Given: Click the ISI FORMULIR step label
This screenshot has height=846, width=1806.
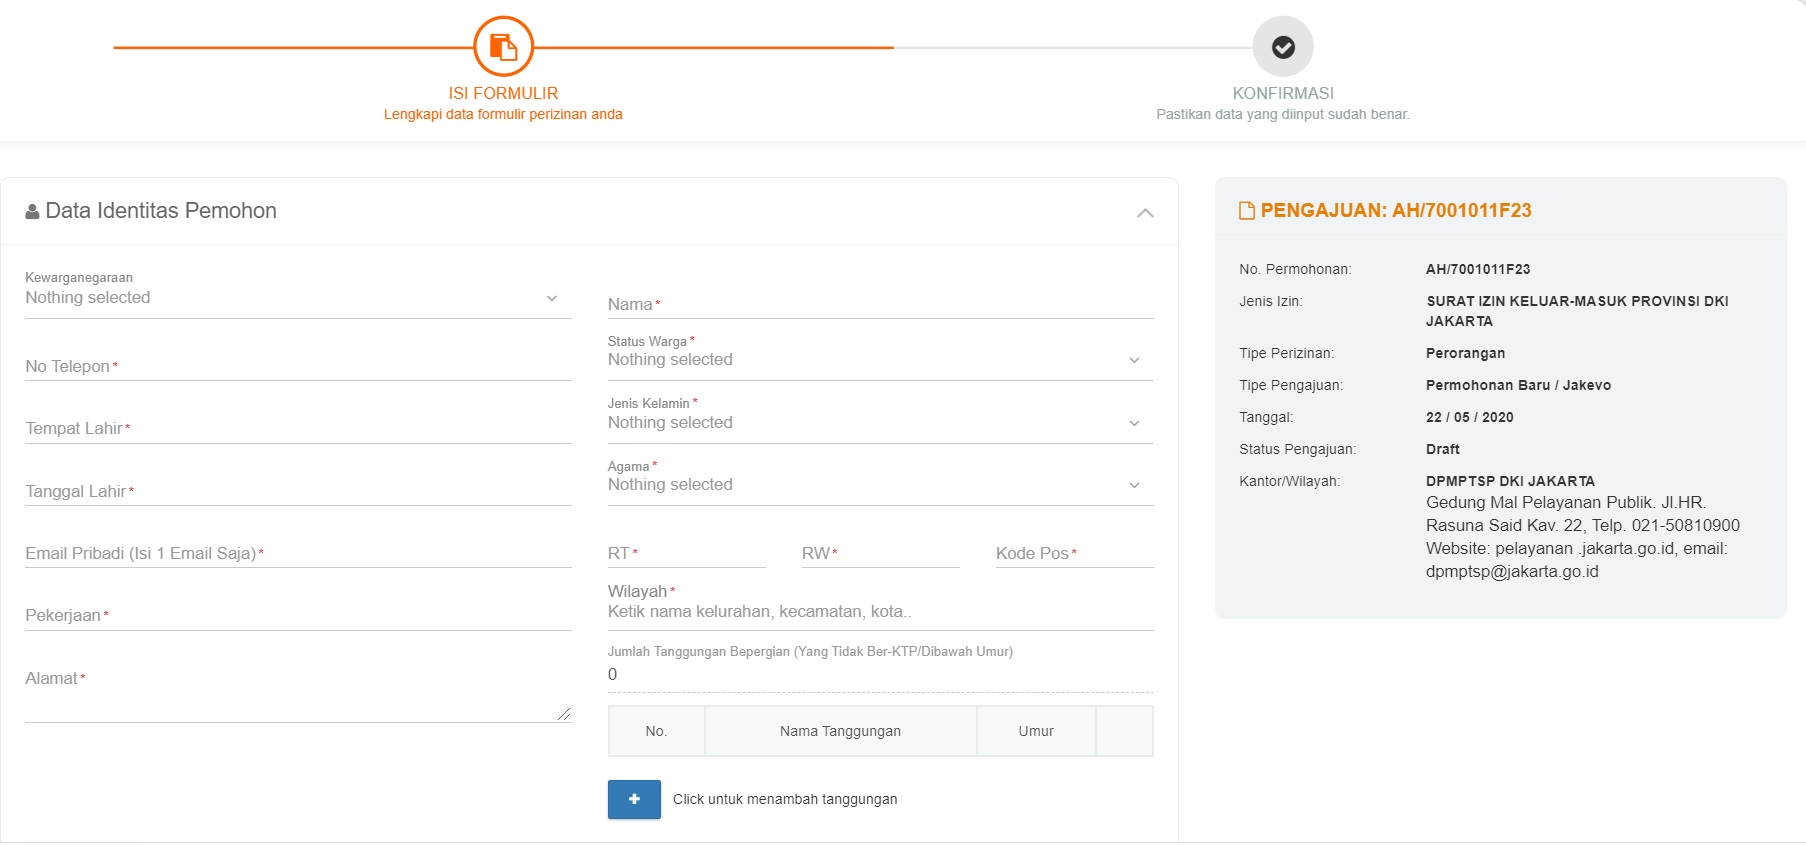Looking at the screenshot, I should pos(503,93).
